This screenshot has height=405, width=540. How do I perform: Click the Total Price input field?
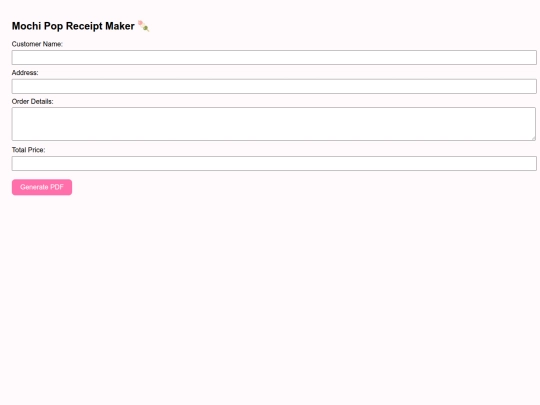(x=274, y=164)
